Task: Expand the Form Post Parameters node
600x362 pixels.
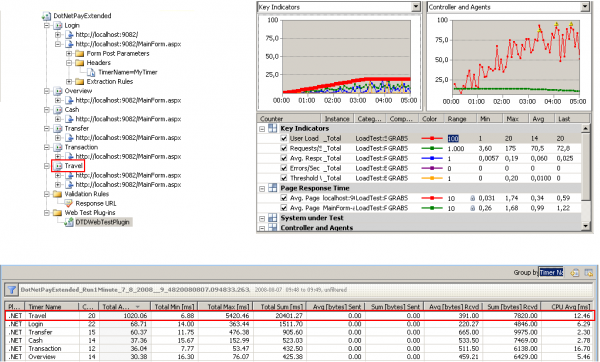Action: [69, 54]
